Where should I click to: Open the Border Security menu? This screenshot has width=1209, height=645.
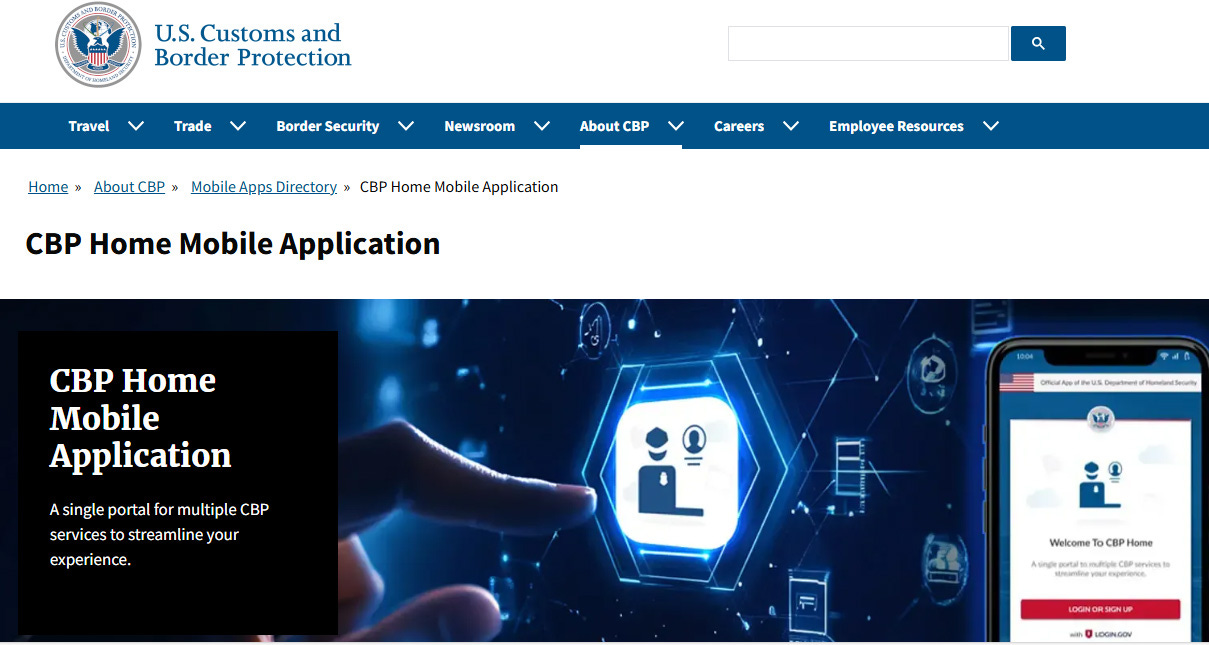(328, 126)
